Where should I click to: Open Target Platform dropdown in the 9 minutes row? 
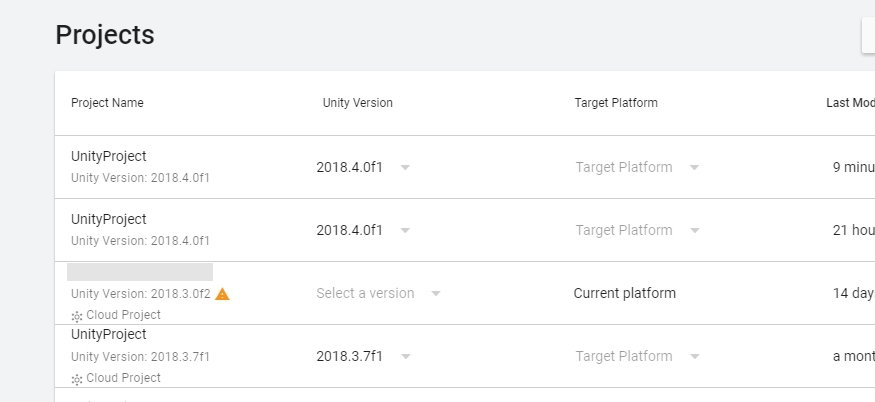pyautogui.click(x=637, y=167)
